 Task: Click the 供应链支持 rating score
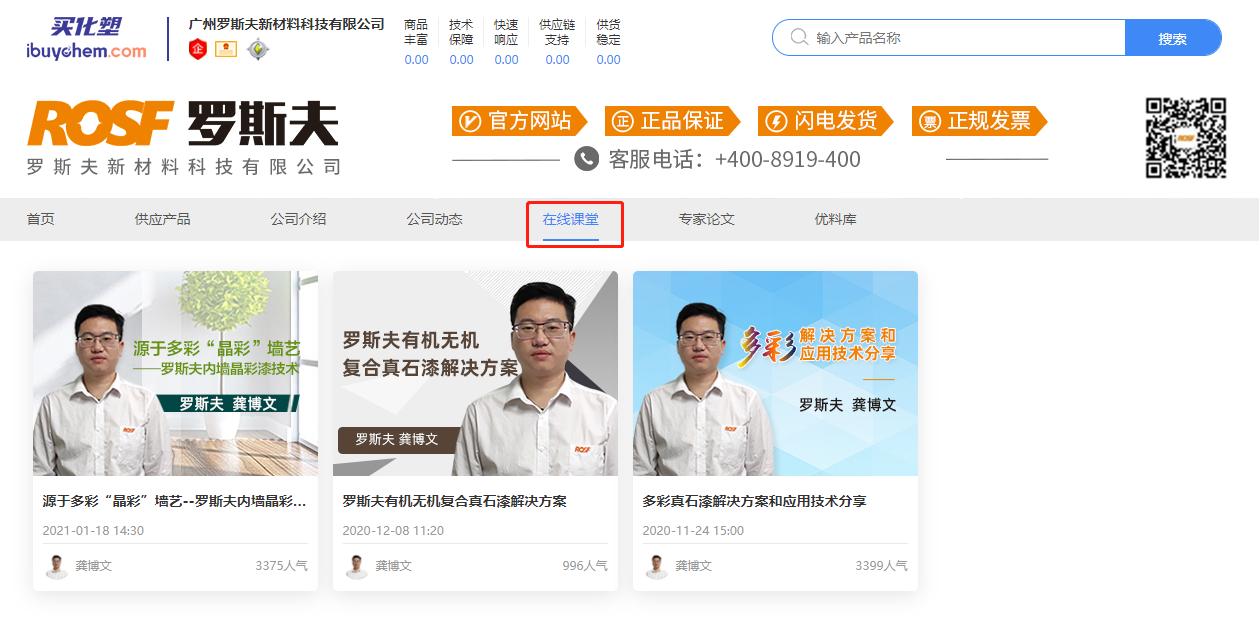click(x=557, y=60)
